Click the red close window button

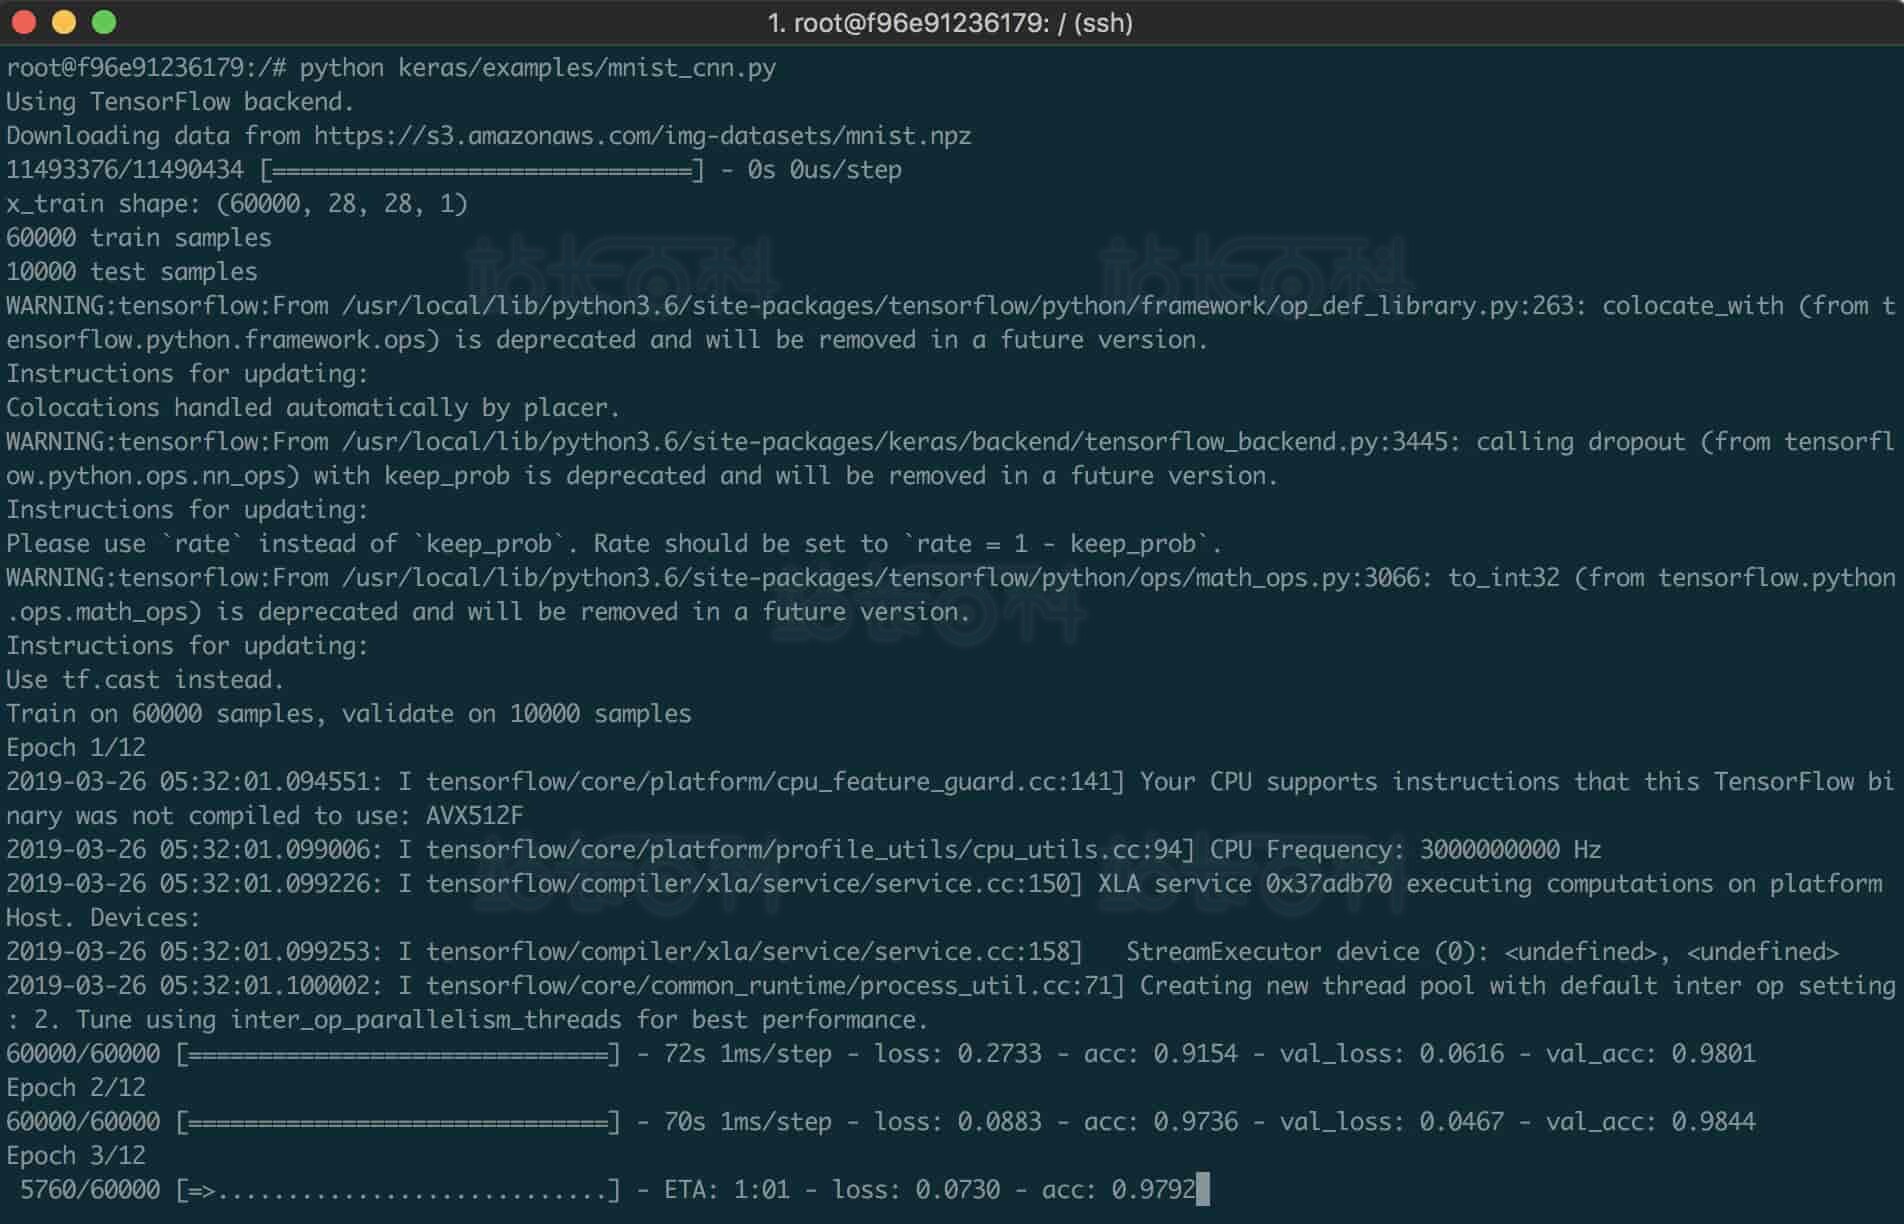pos(24,22)
